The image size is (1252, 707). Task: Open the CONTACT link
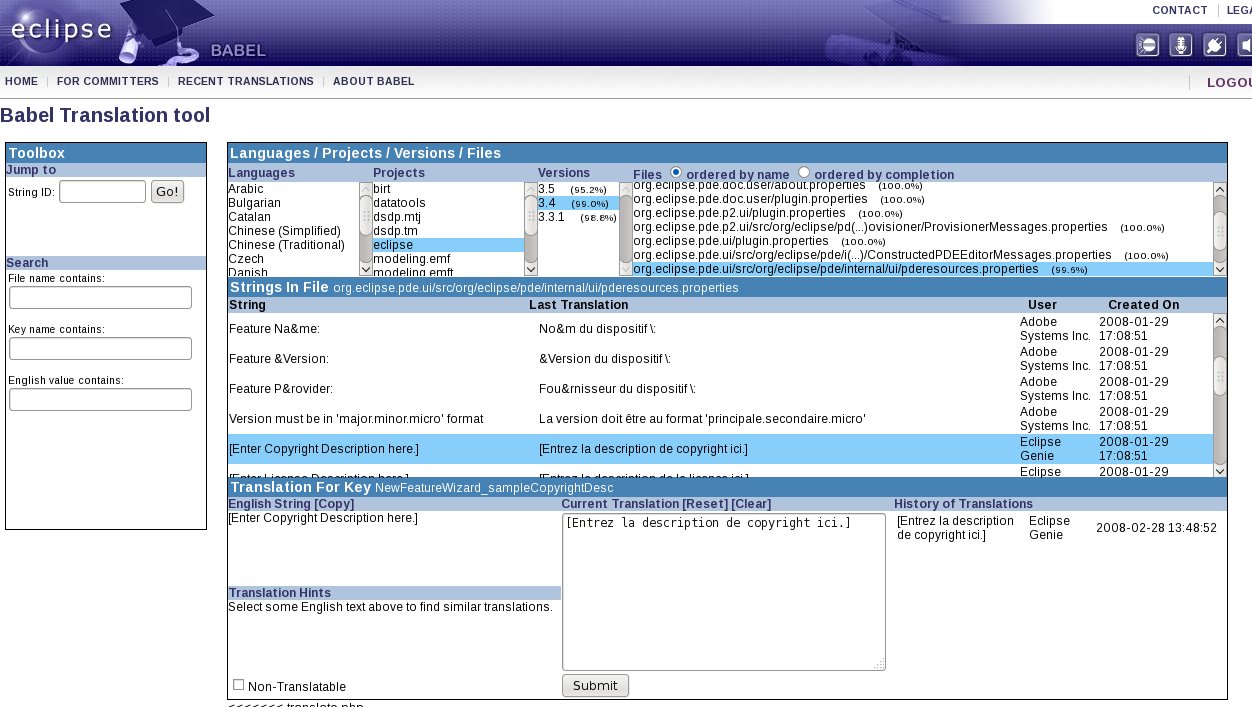point(1180,10)
